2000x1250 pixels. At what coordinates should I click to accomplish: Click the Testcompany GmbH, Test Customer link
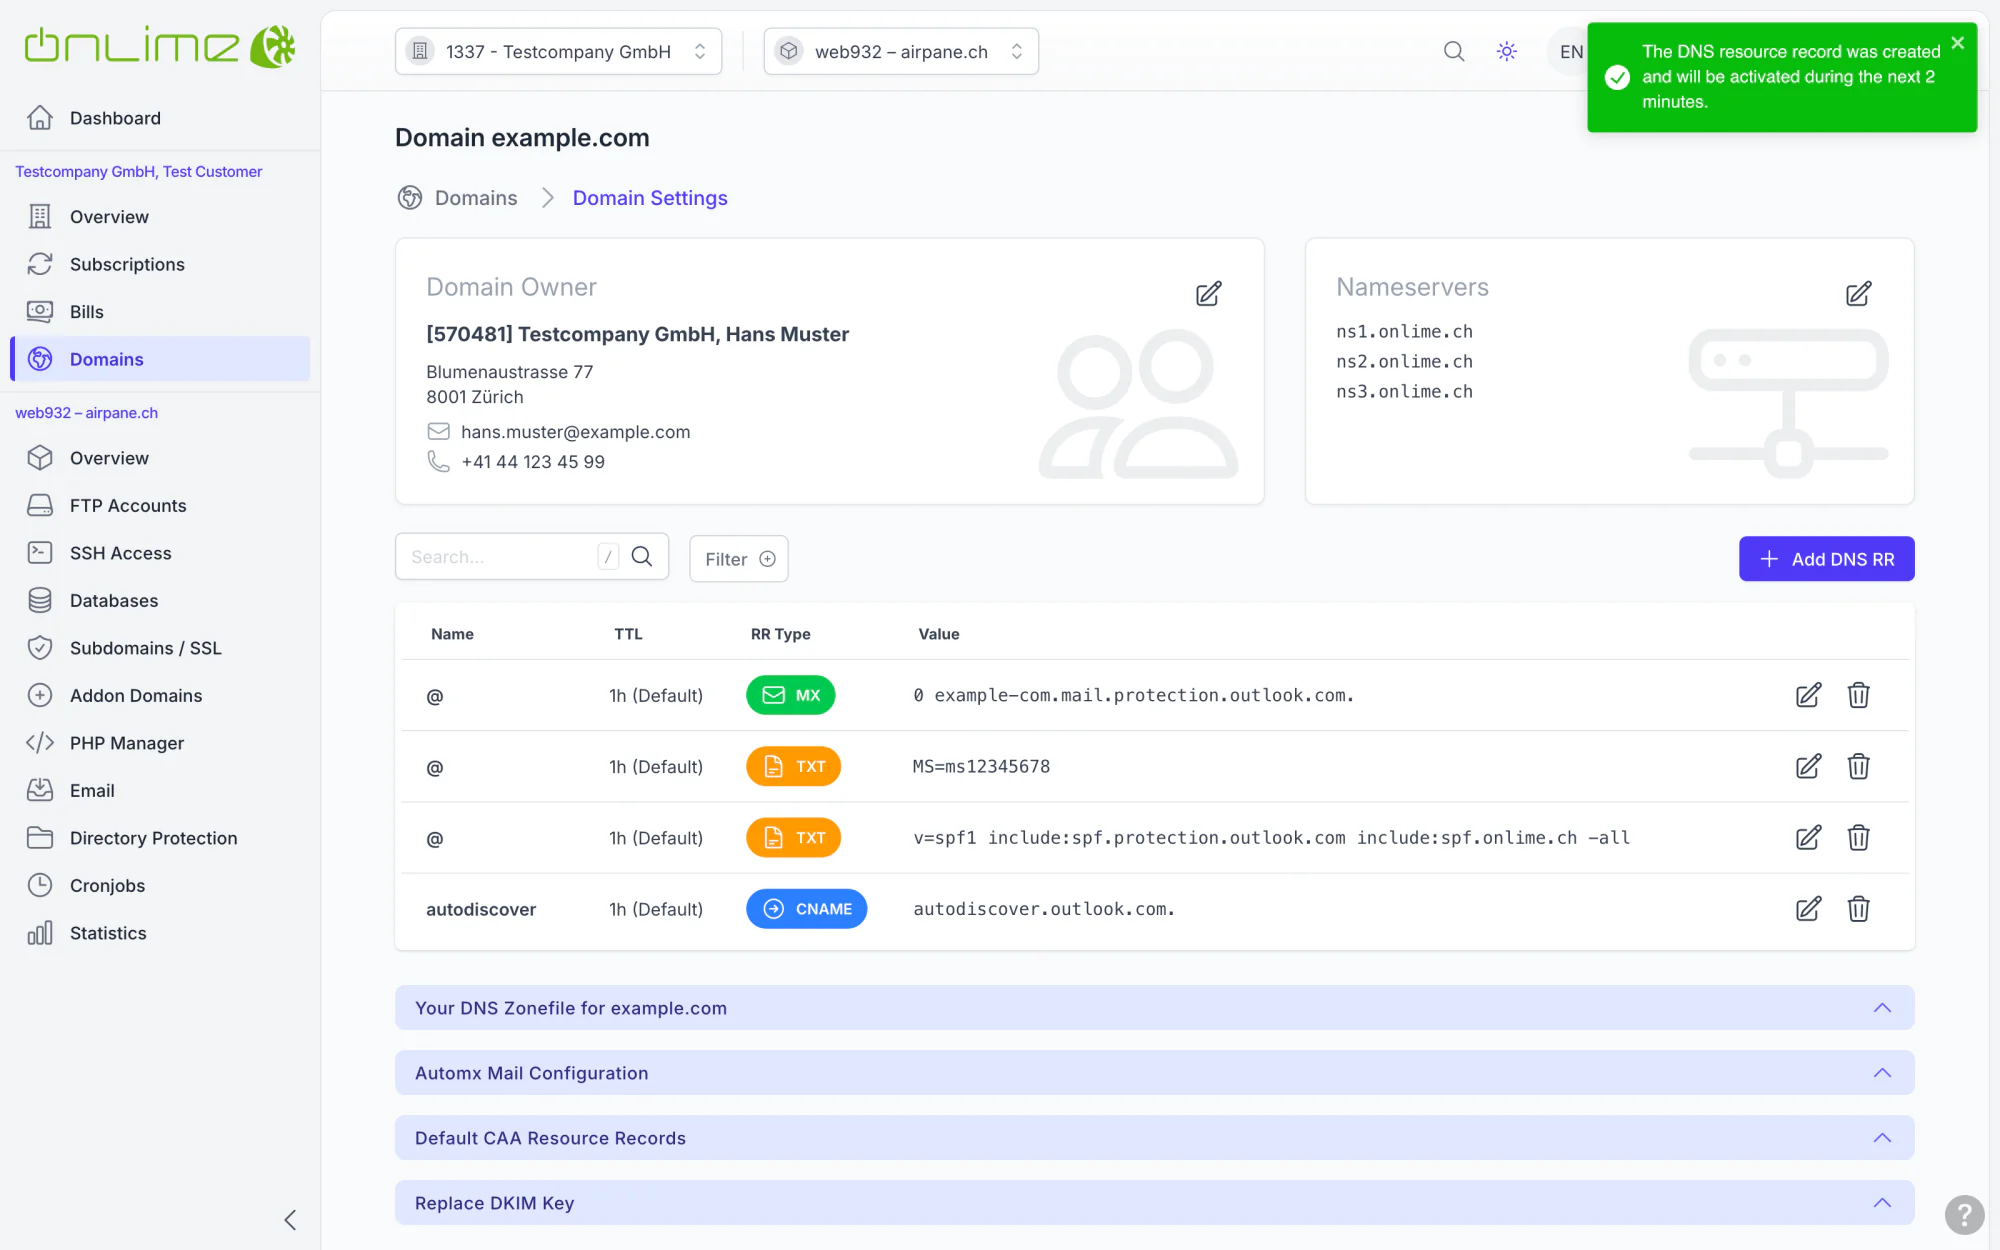(x=139, y=172)
